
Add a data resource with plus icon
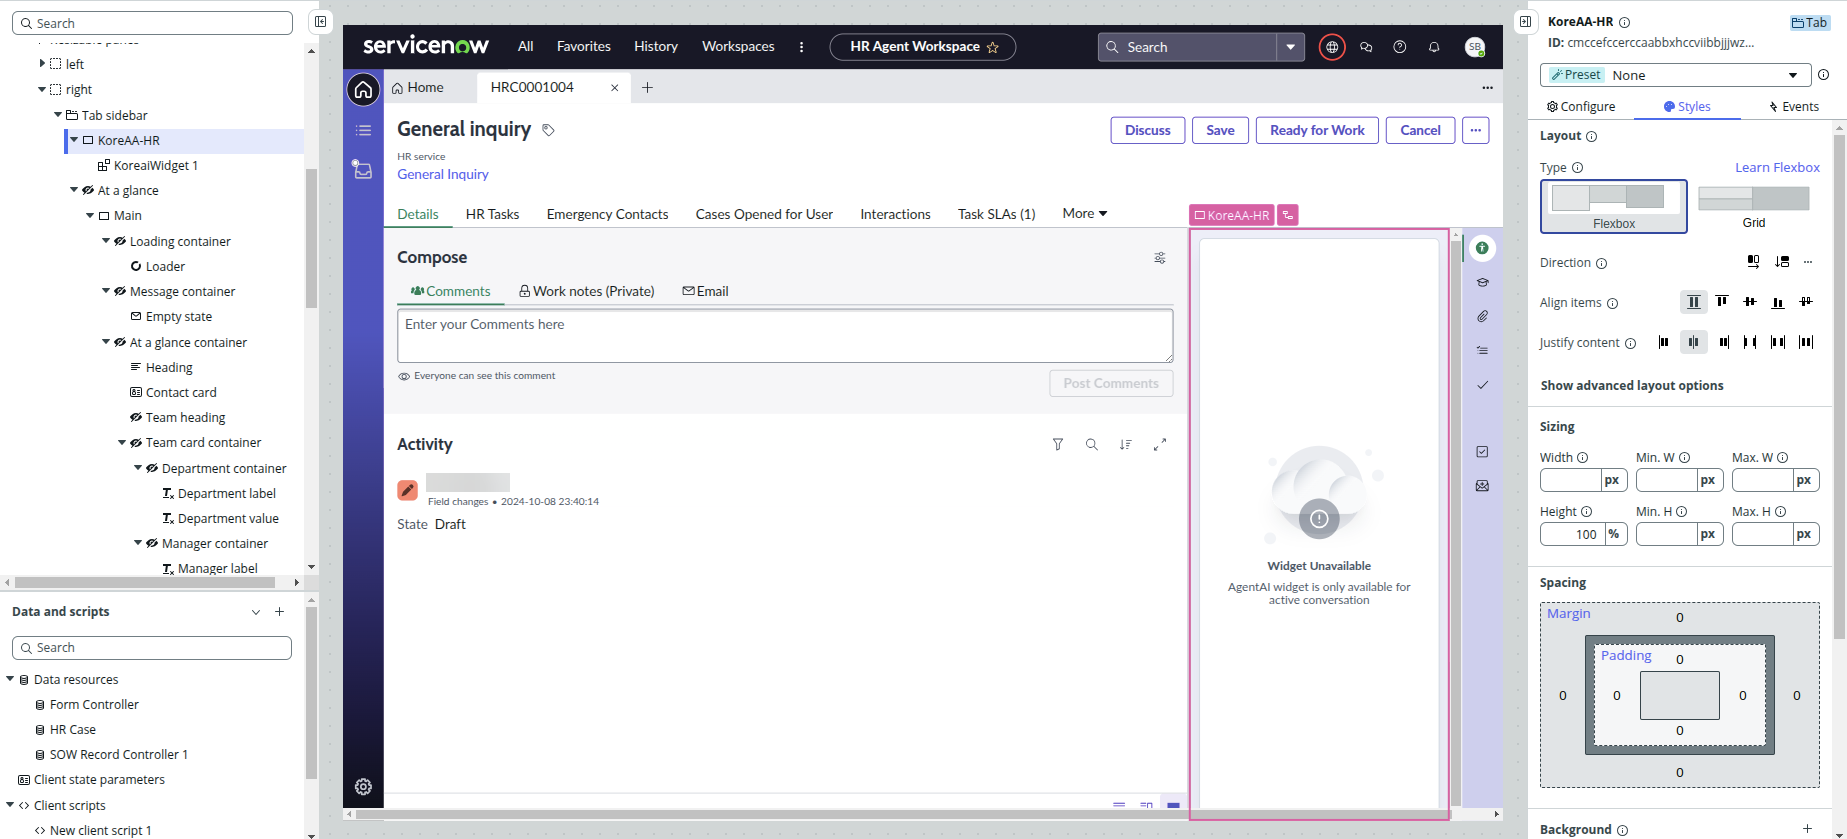point(280,612)
